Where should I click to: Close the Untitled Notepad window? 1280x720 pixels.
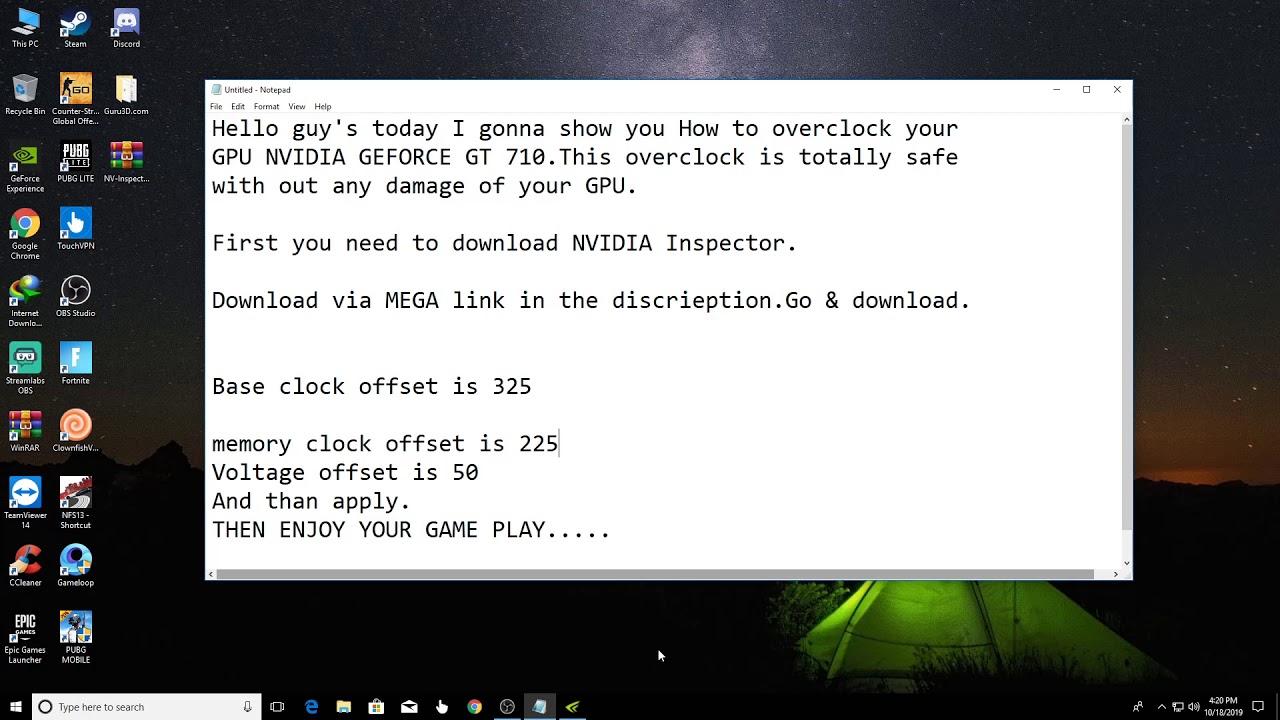tap(1117, 90)
